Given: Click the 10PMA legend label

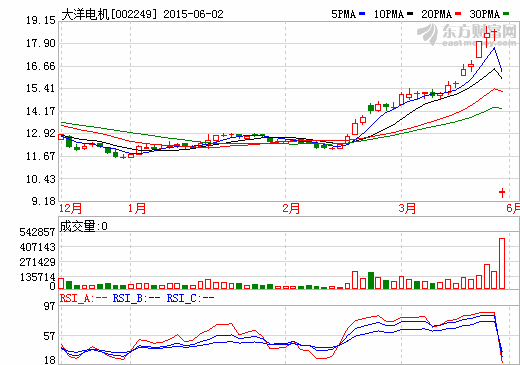Looking at the screenshot, I should [389, 14].
